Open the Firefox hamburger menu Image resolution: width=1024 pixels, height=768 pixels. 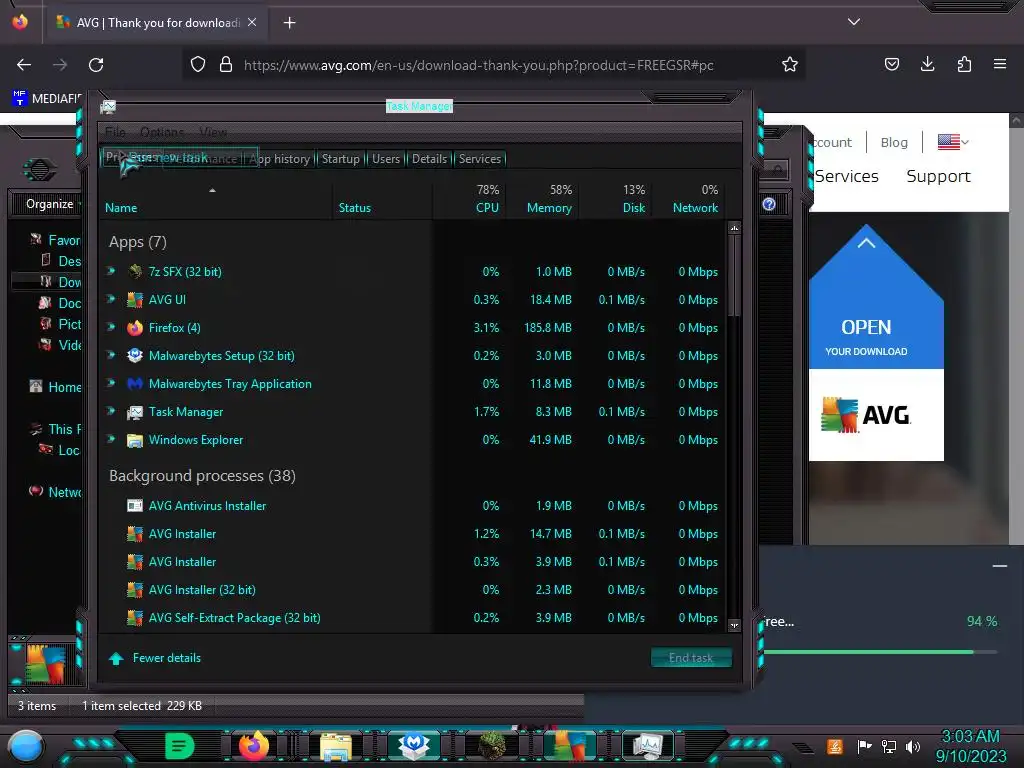(x=999, y=64)
